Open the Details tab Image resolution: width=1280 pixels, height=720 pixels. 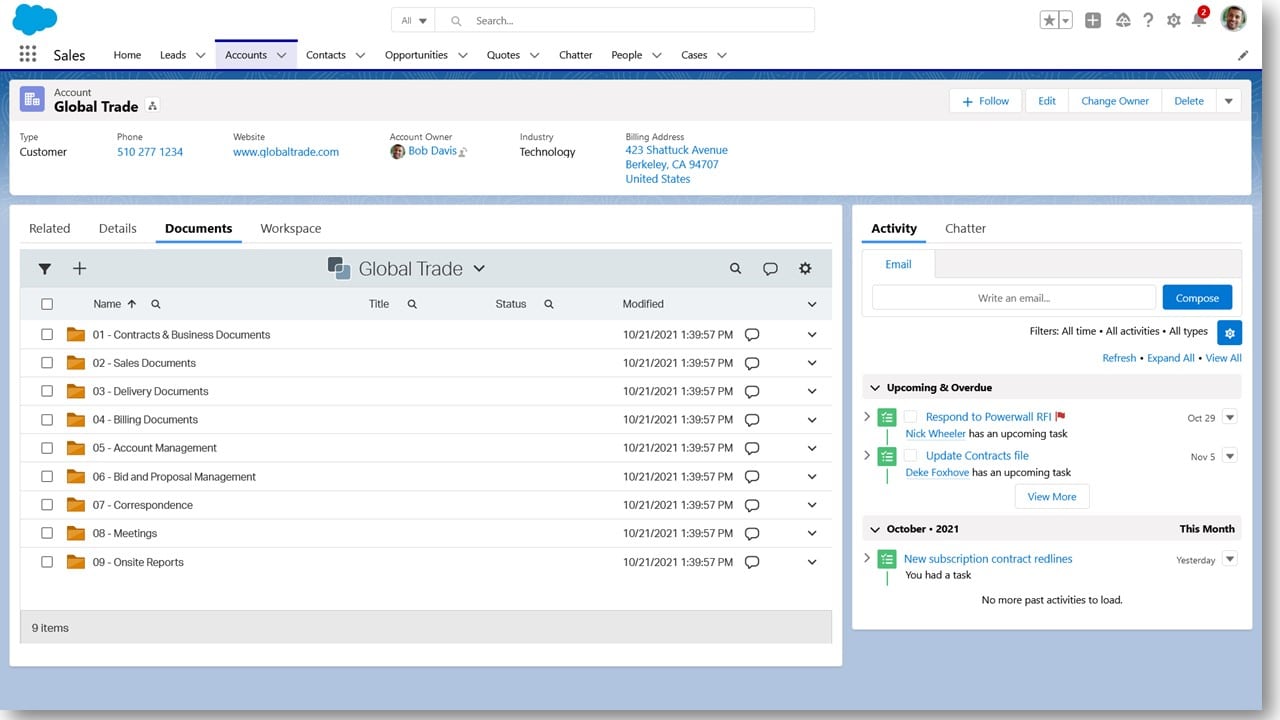117,228
